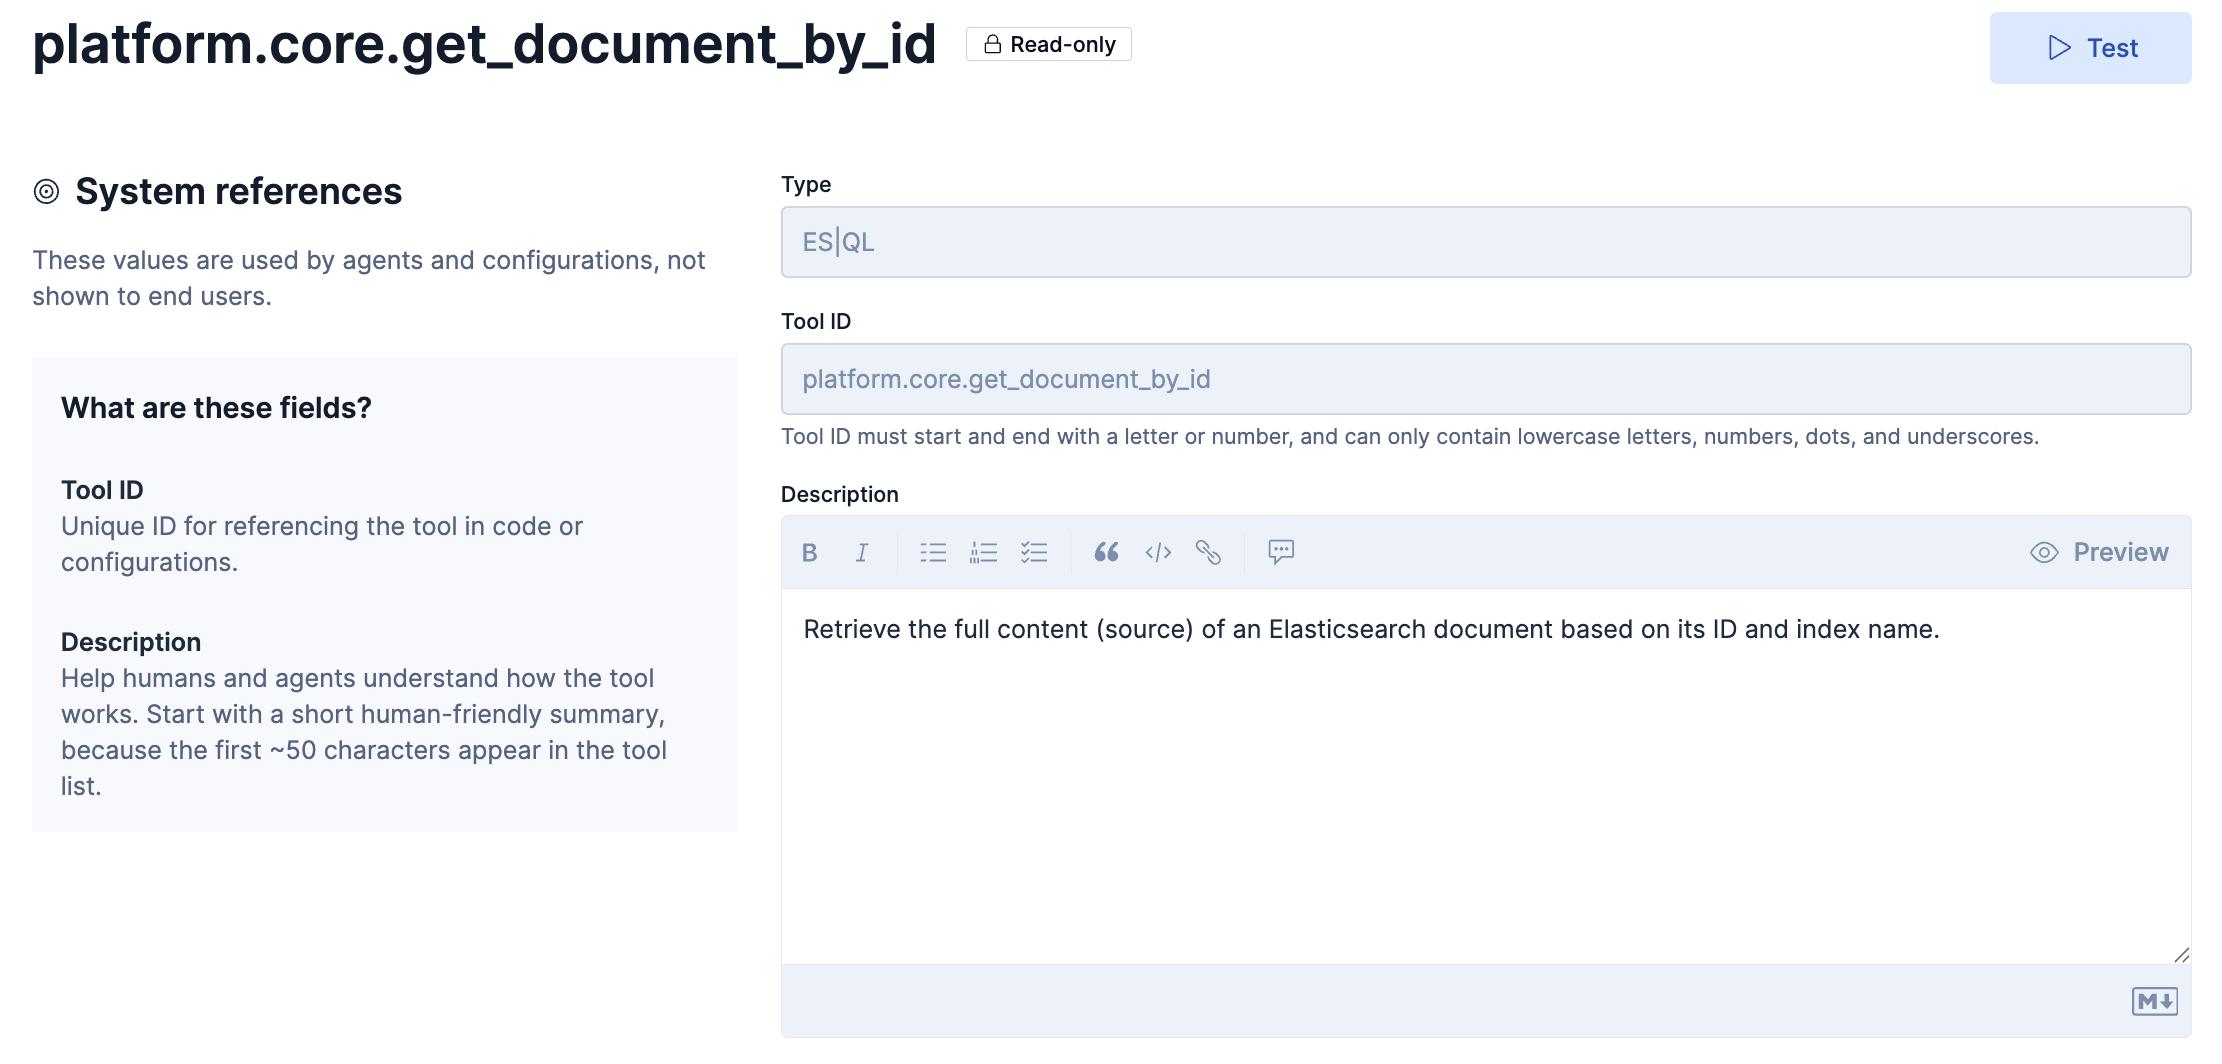Click the "Help humans and agents understand" paragraph

point(364,732)
